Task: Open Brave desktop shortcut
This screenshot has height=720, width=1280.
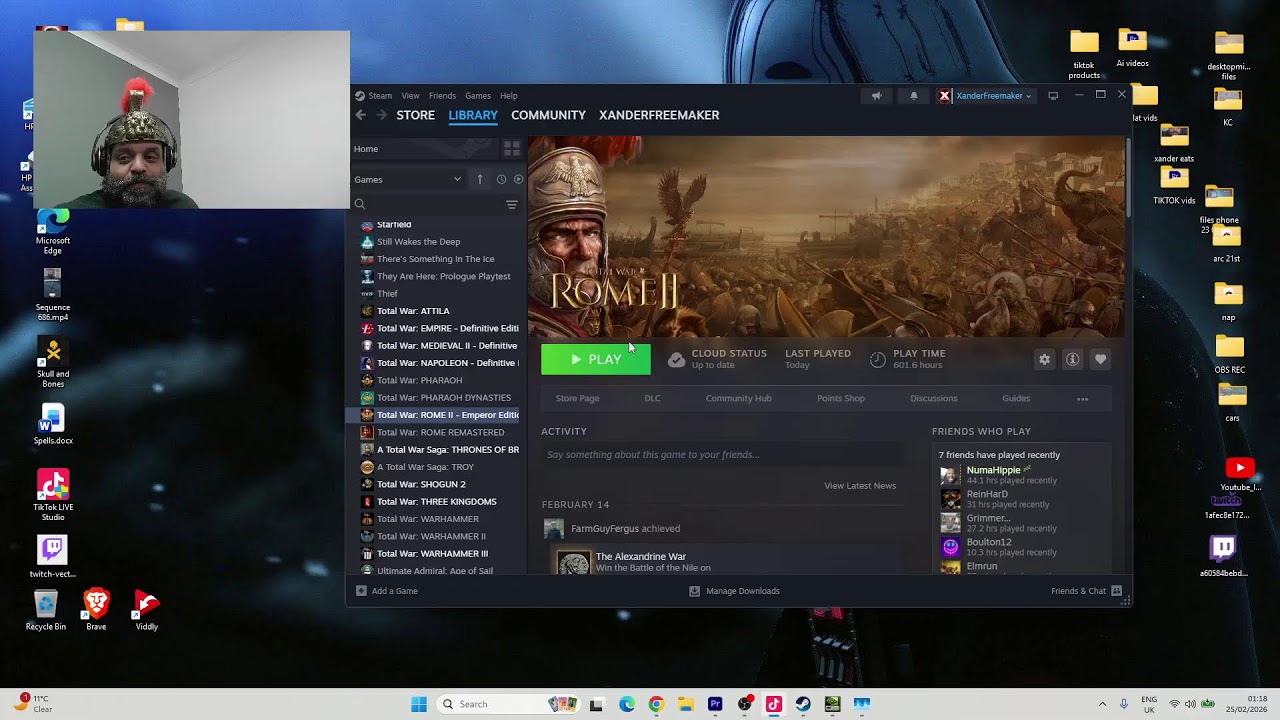Action: tap(96, 610)
